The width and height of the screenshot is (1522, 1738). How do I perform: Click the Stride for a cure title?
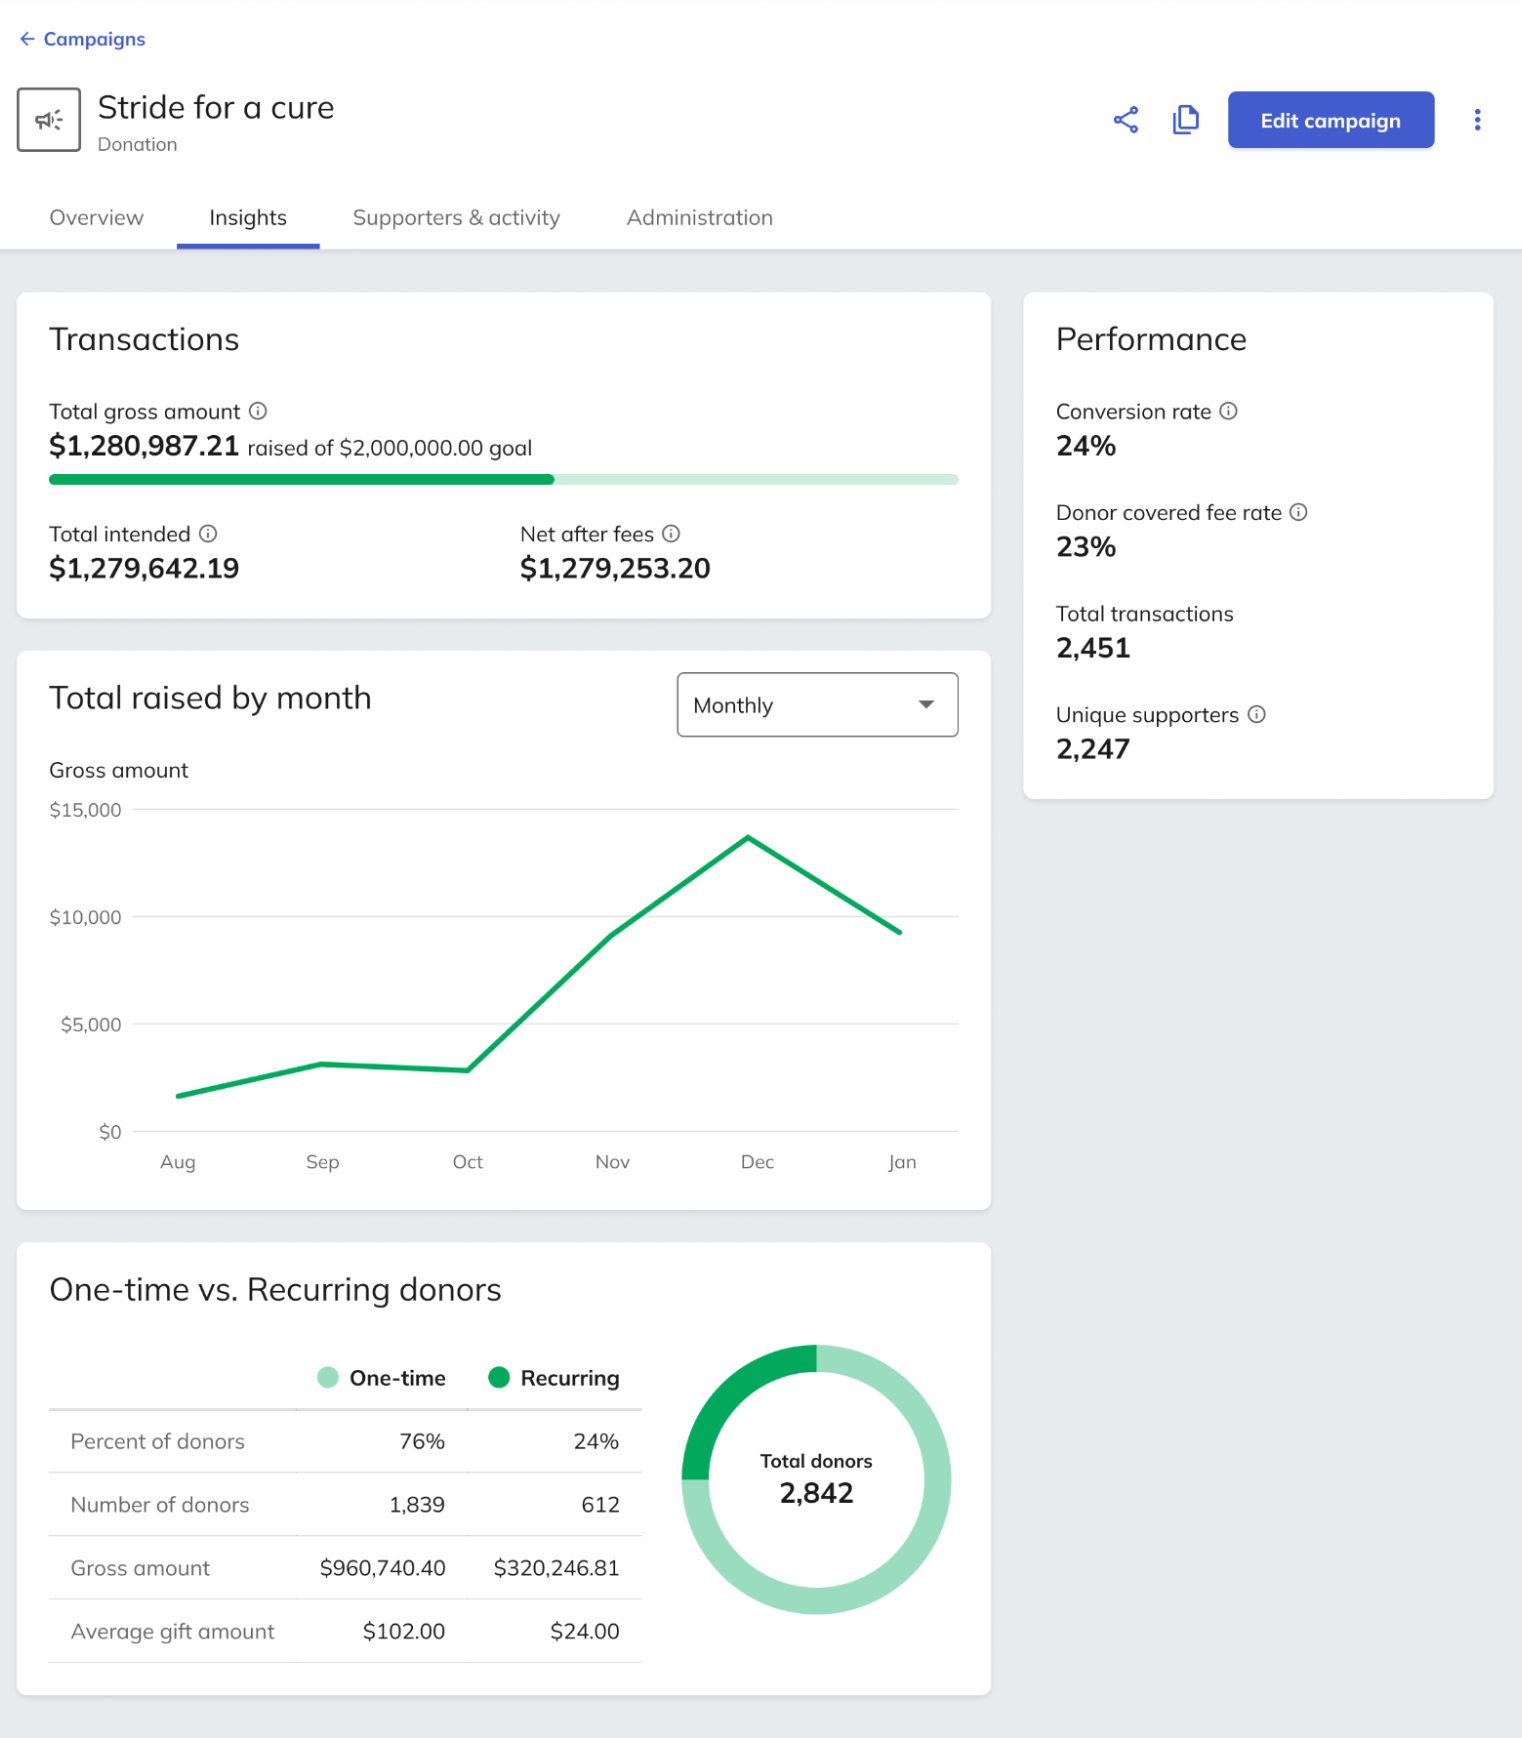tap(216, 107)
